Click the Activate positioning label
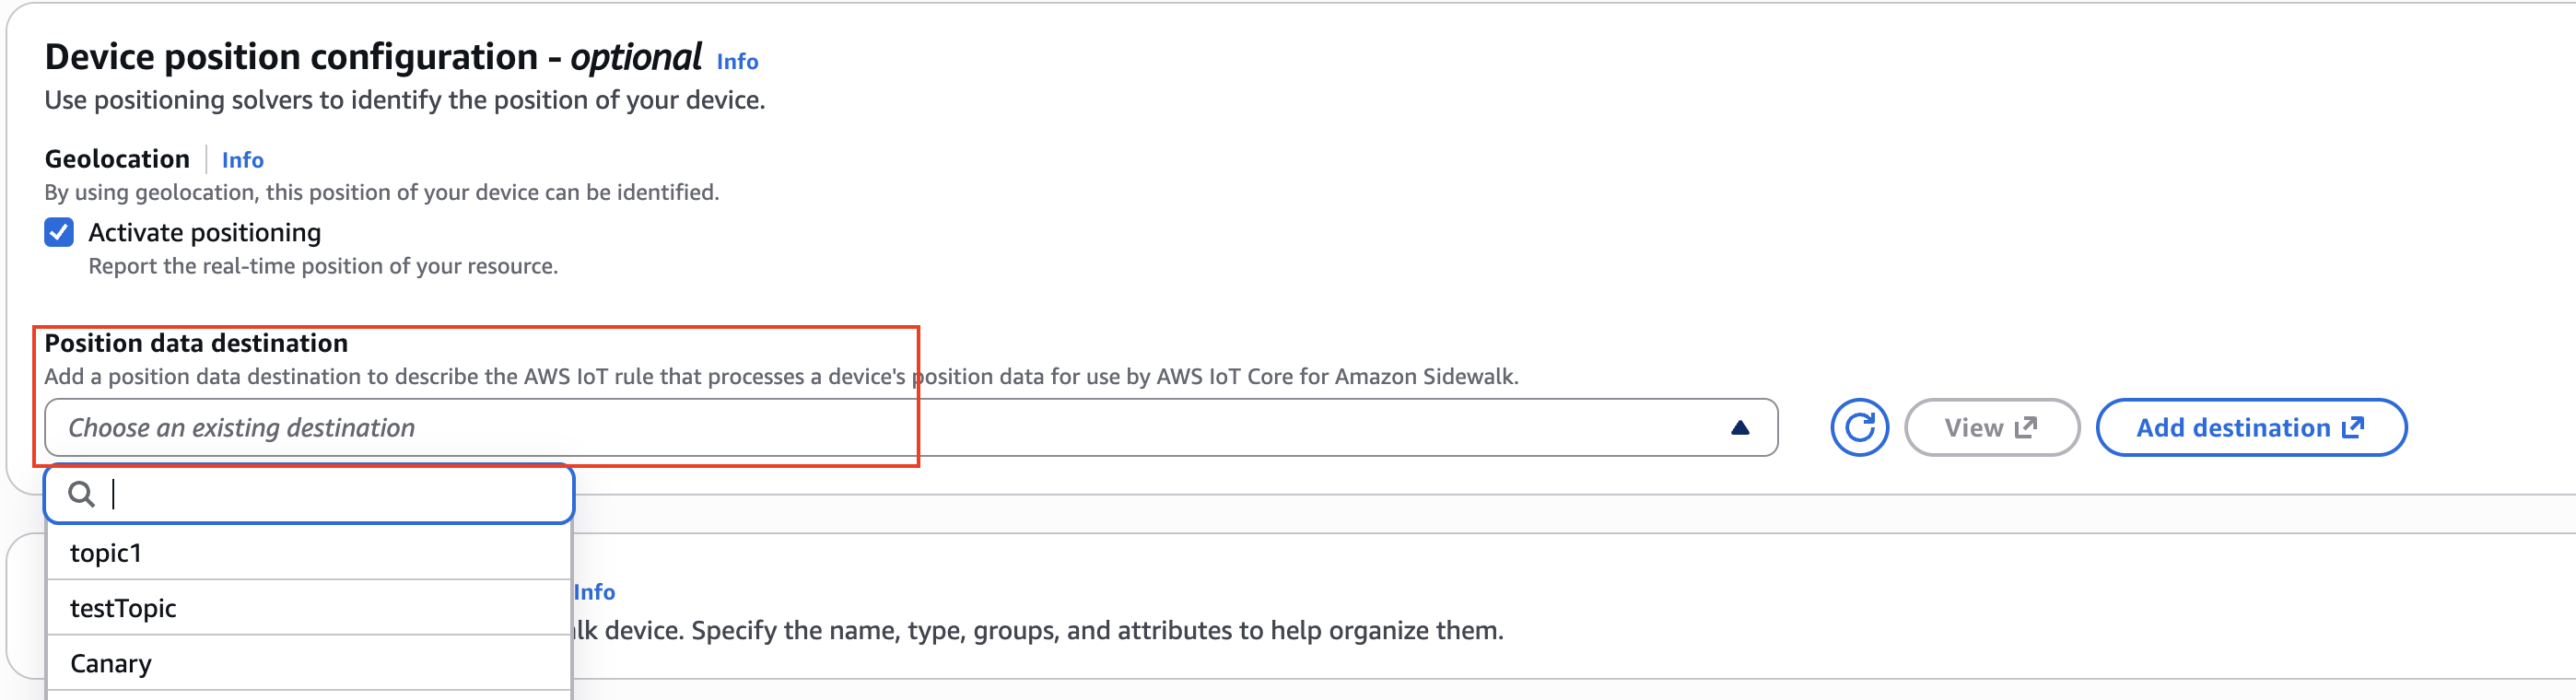 click(x=205, y=232)
